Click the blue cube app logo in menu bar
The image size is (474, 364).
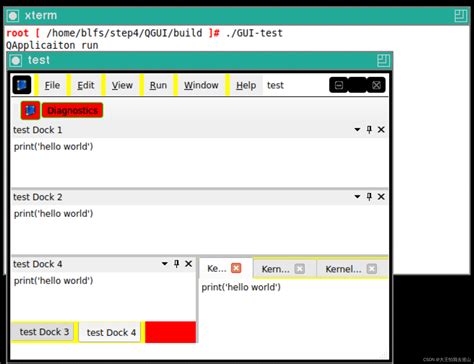(x=22, y=85)
